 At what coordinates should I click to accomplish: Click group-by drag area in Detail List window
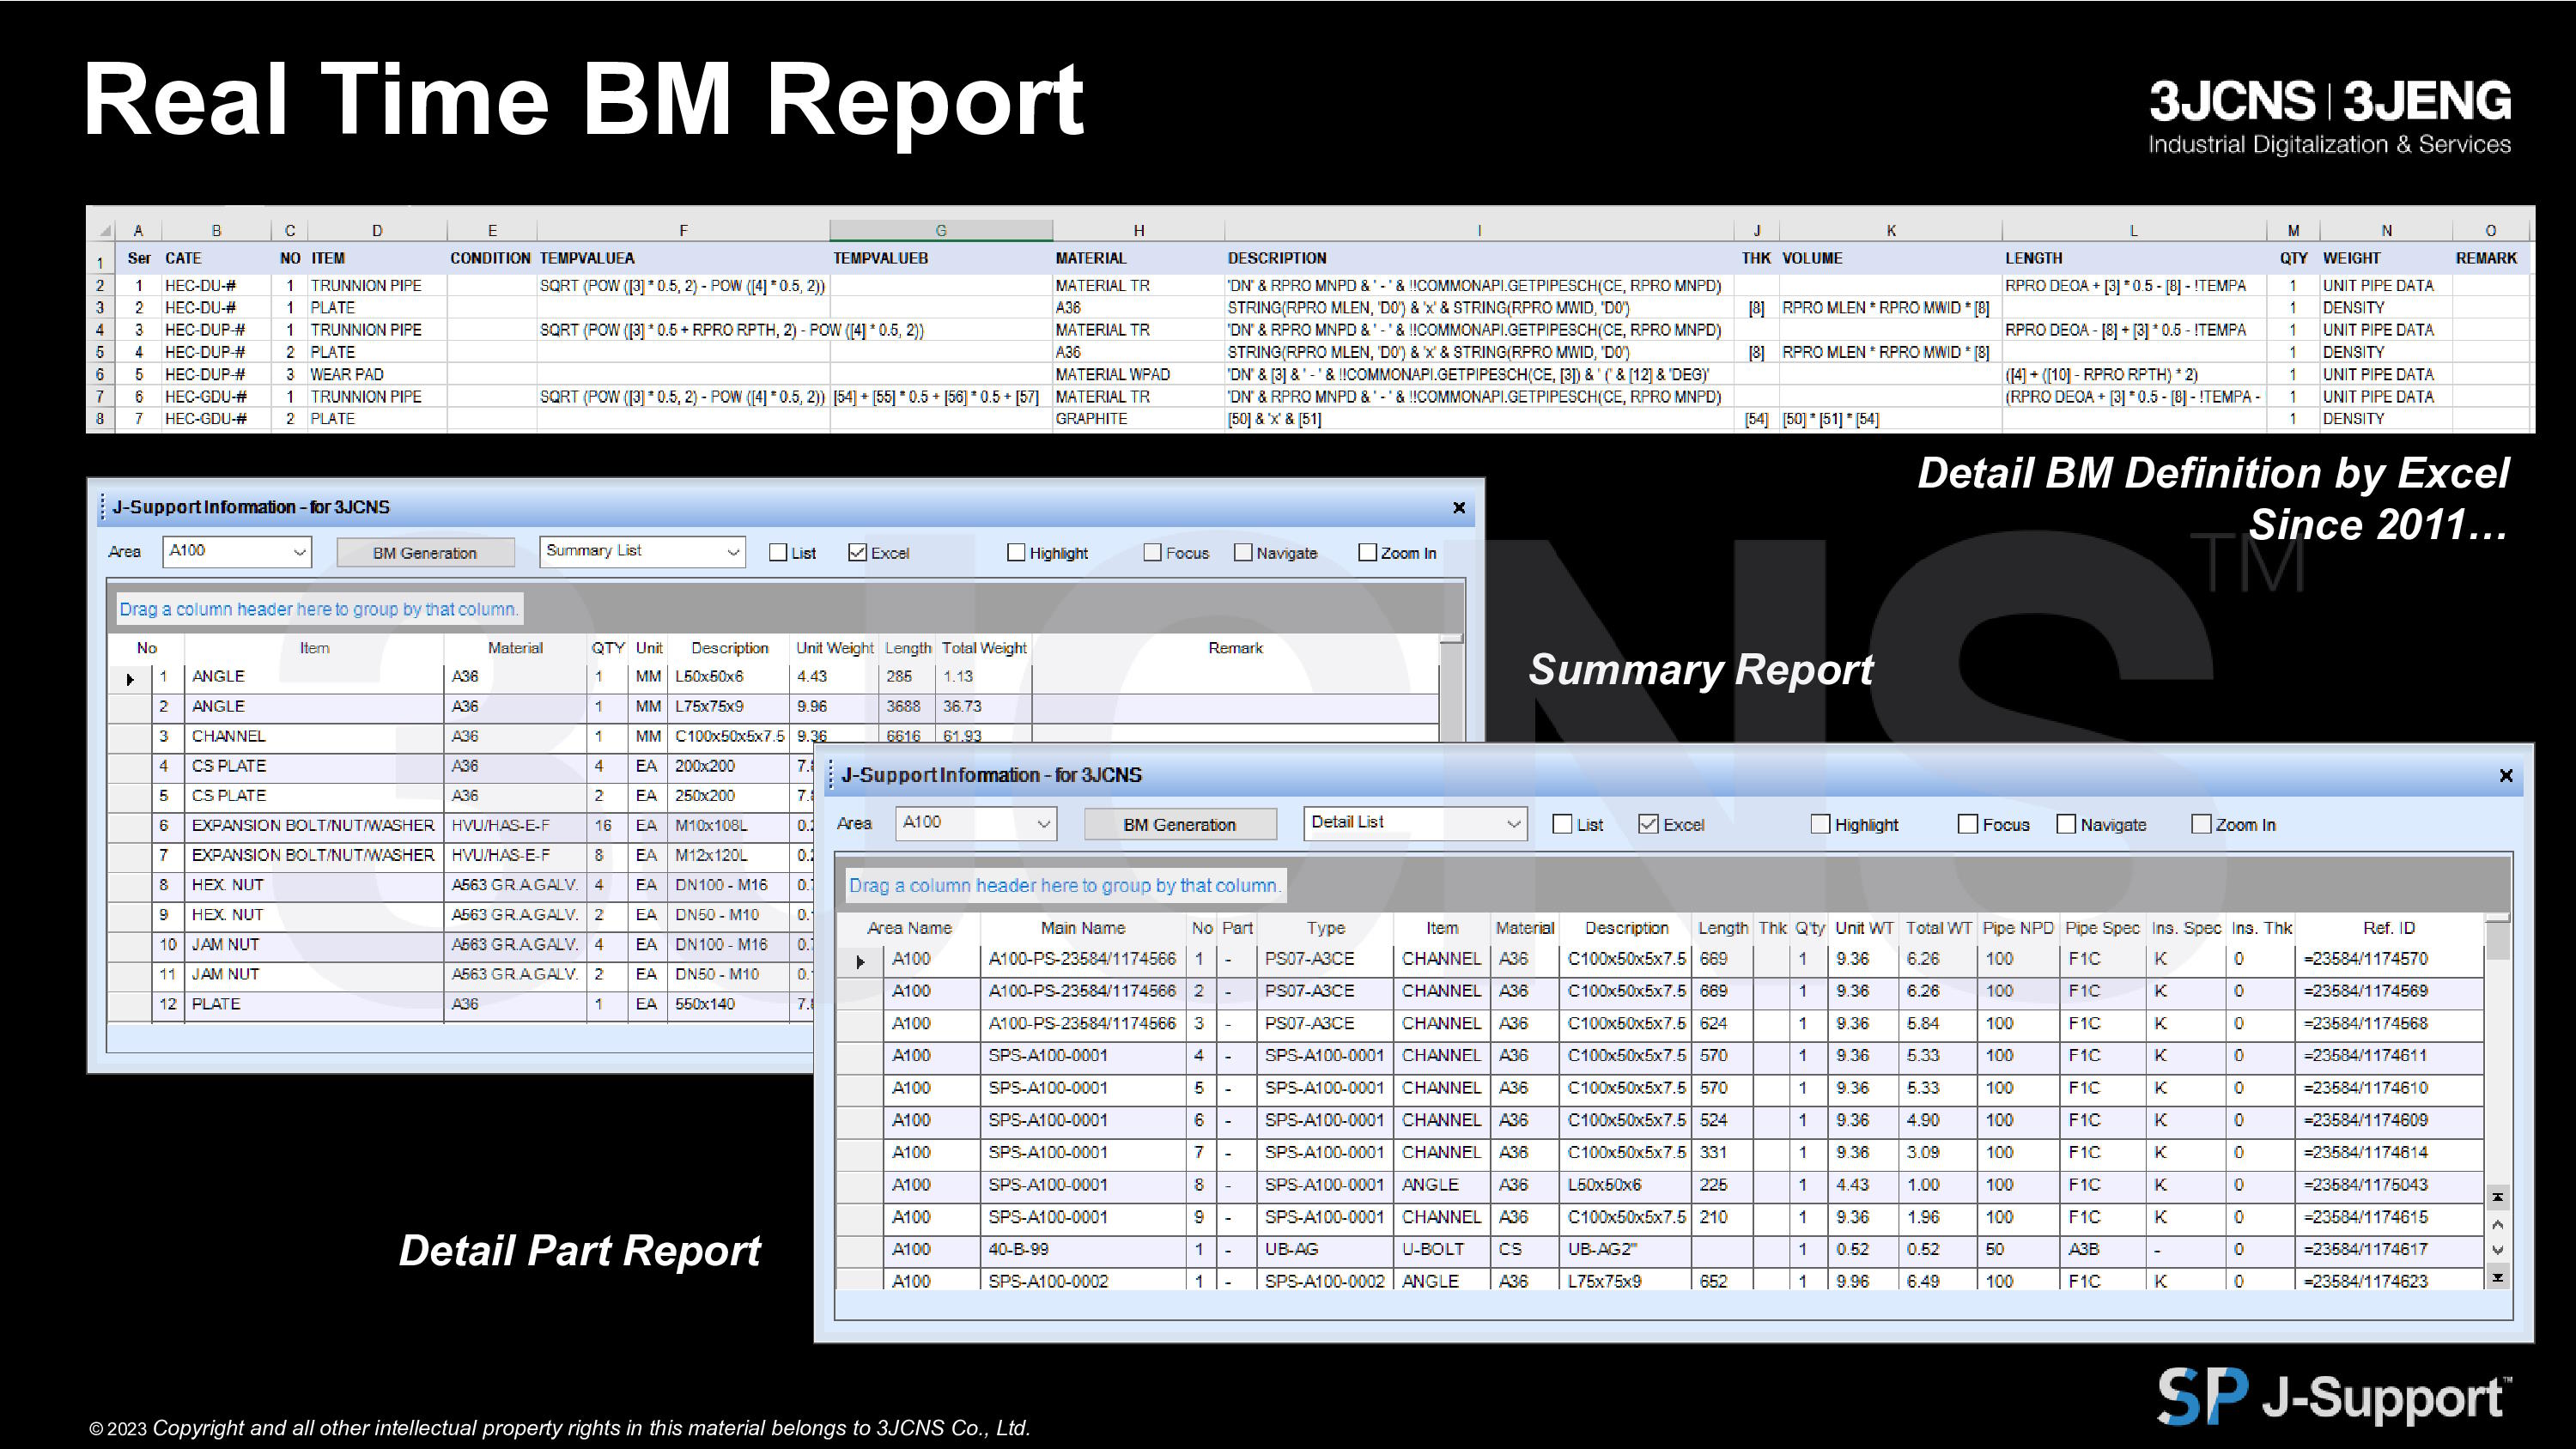pyautogui.click(x=1672, y=885)
